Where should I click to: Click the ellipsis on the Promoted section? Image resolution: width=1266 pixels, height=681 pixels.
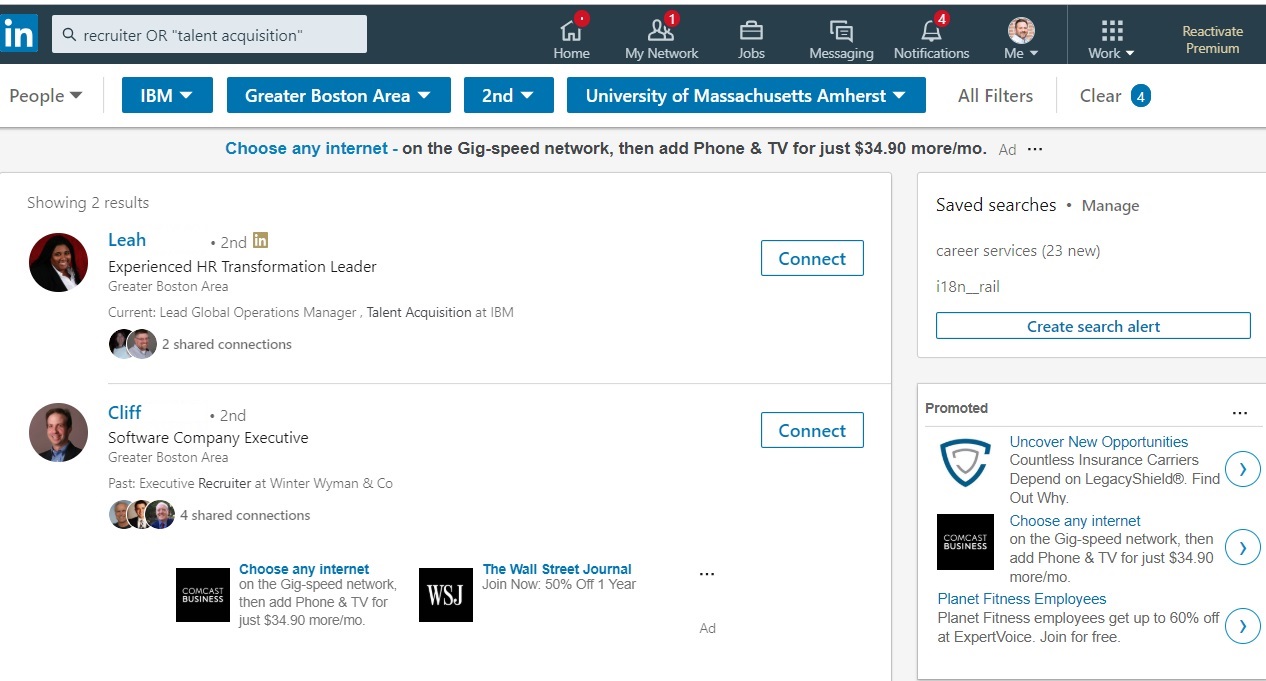1240,412
